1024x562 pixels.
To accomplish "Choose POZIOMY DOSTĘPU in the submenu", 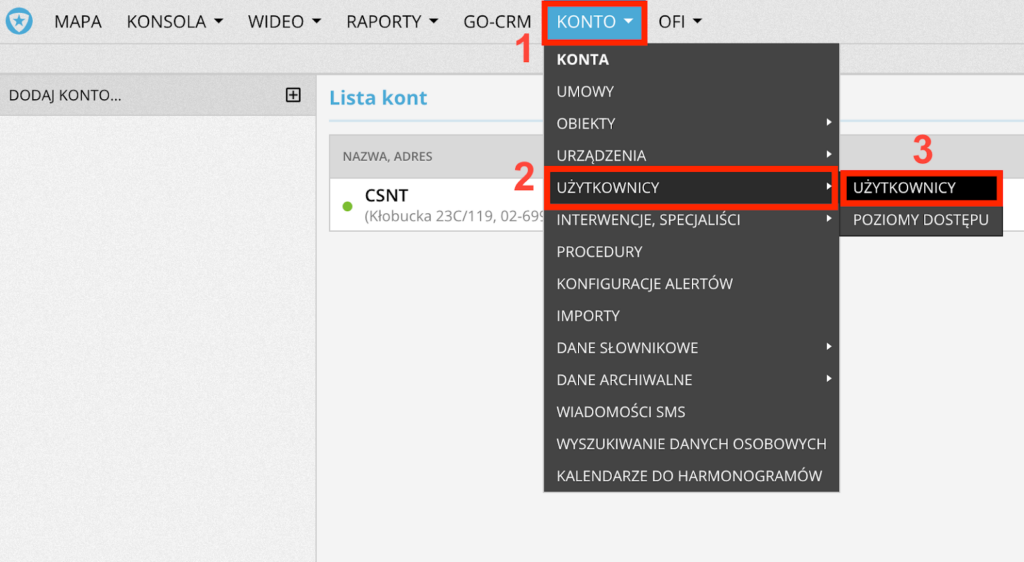I will [x=920, y=220].
